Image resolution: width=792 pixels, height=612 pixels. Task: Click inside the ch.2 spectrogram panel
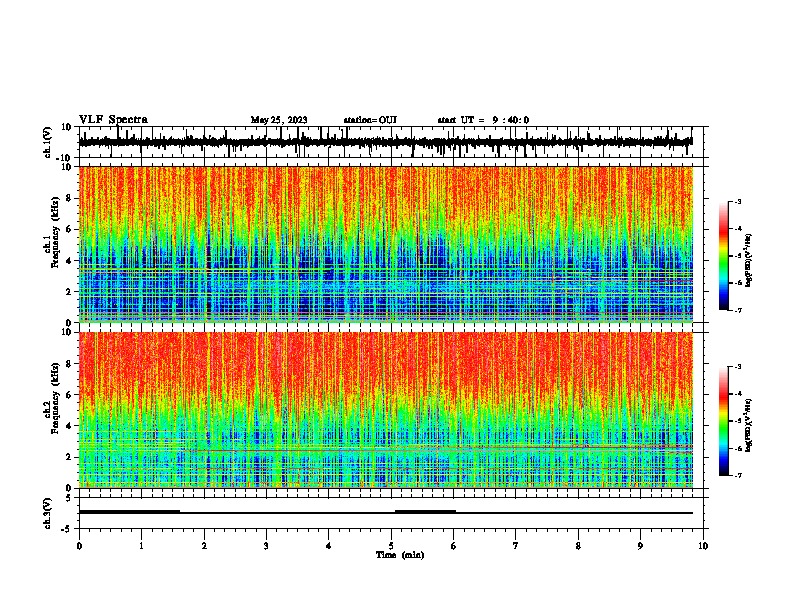point(386,410)
